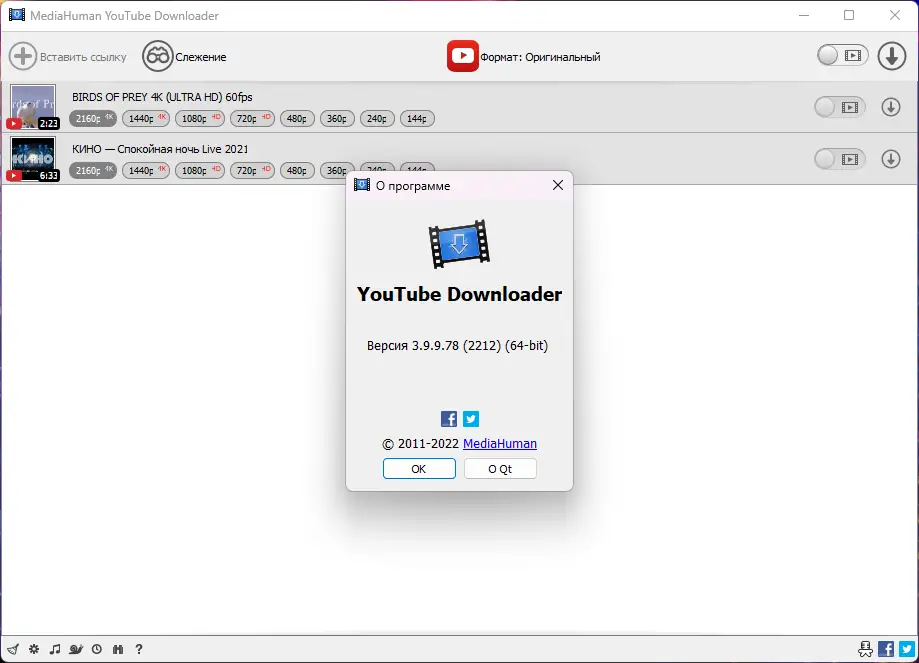
Task: Click the BIRDS OF PREY video thumbnail
Action: point(33,107)
